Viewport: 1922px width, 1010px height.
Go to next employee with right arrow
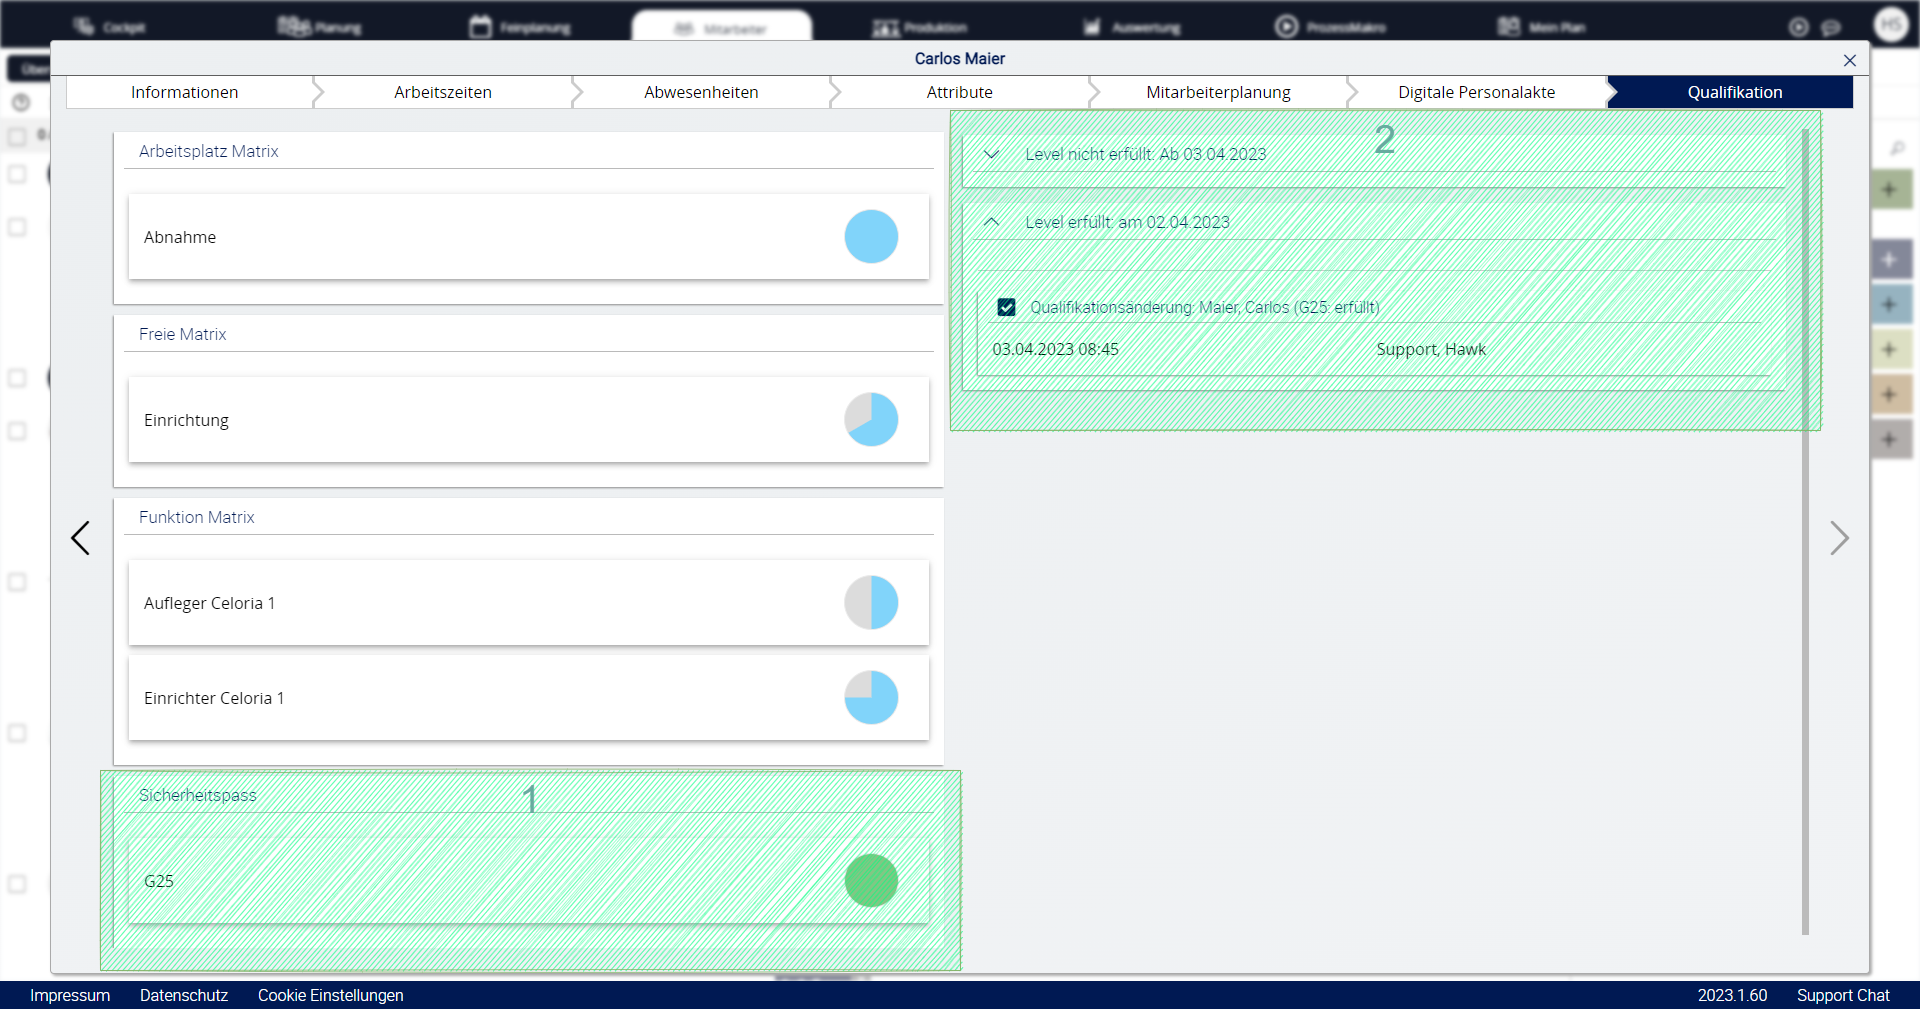[x=1839, y=538]
